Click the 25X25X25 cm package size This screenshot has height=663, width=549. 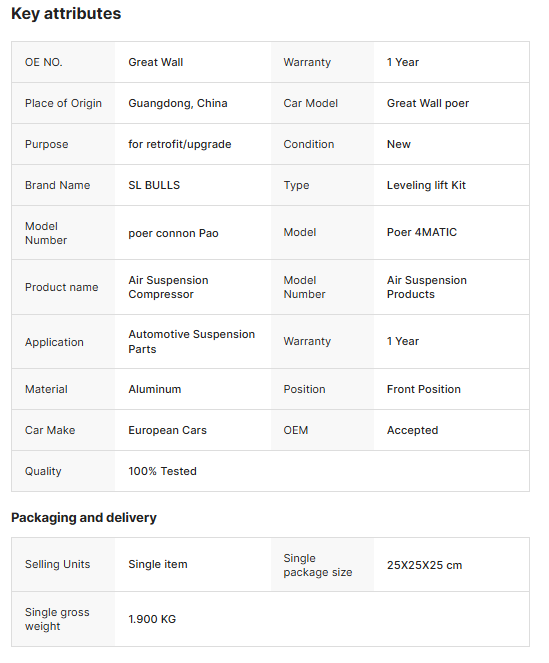tap(424, 565)
